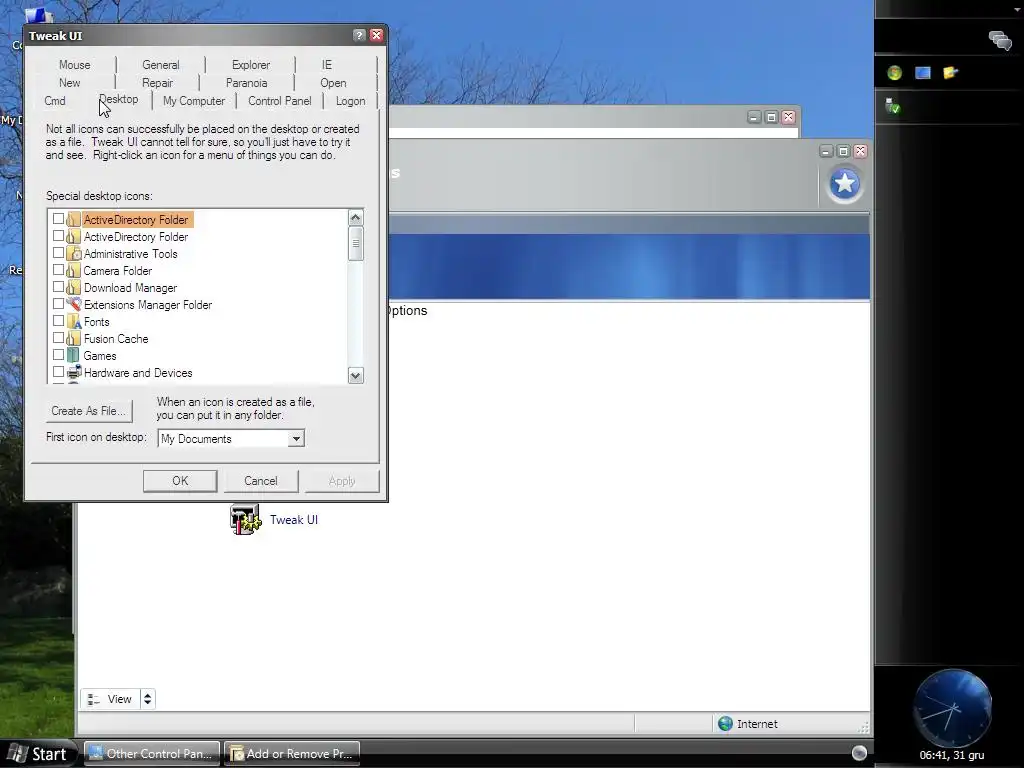Click the blue desktop window sidebar icon
Image resolution: width=1024 pixels, height=768 pixels.
pos(923,72)
